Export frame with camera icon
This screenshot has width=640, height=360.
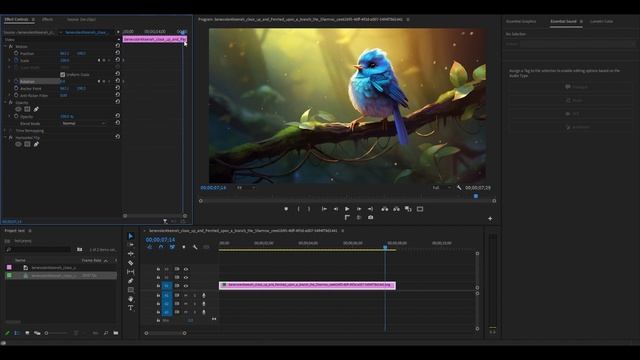370,218
